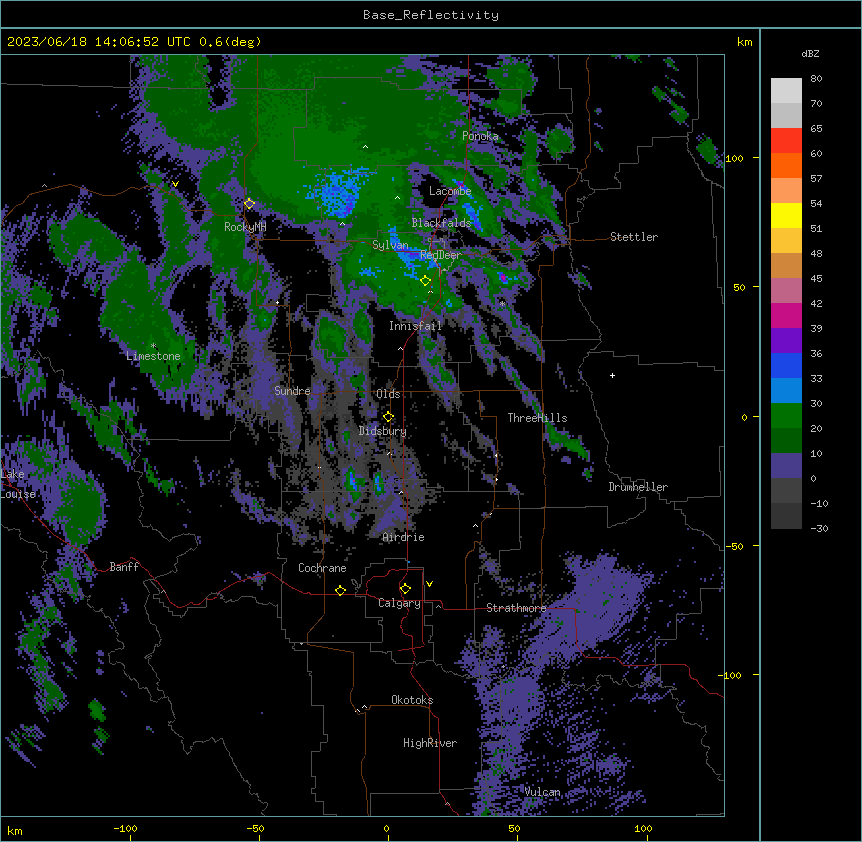
Task: Select the Blackfalds city label
Action: pos(441,223)
